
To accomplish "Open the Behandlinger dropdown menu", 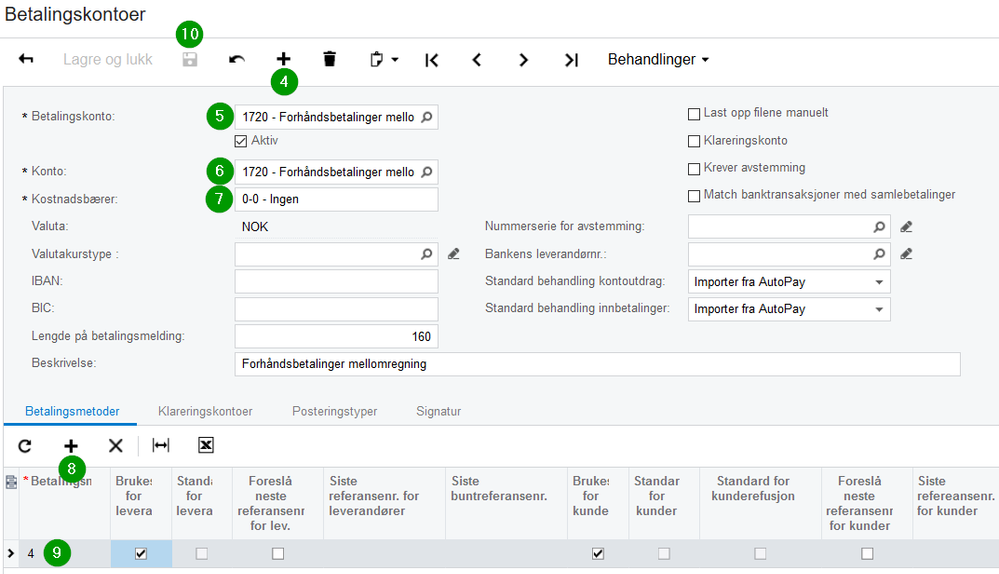I will pyautogui.click(x=658, y=60).
